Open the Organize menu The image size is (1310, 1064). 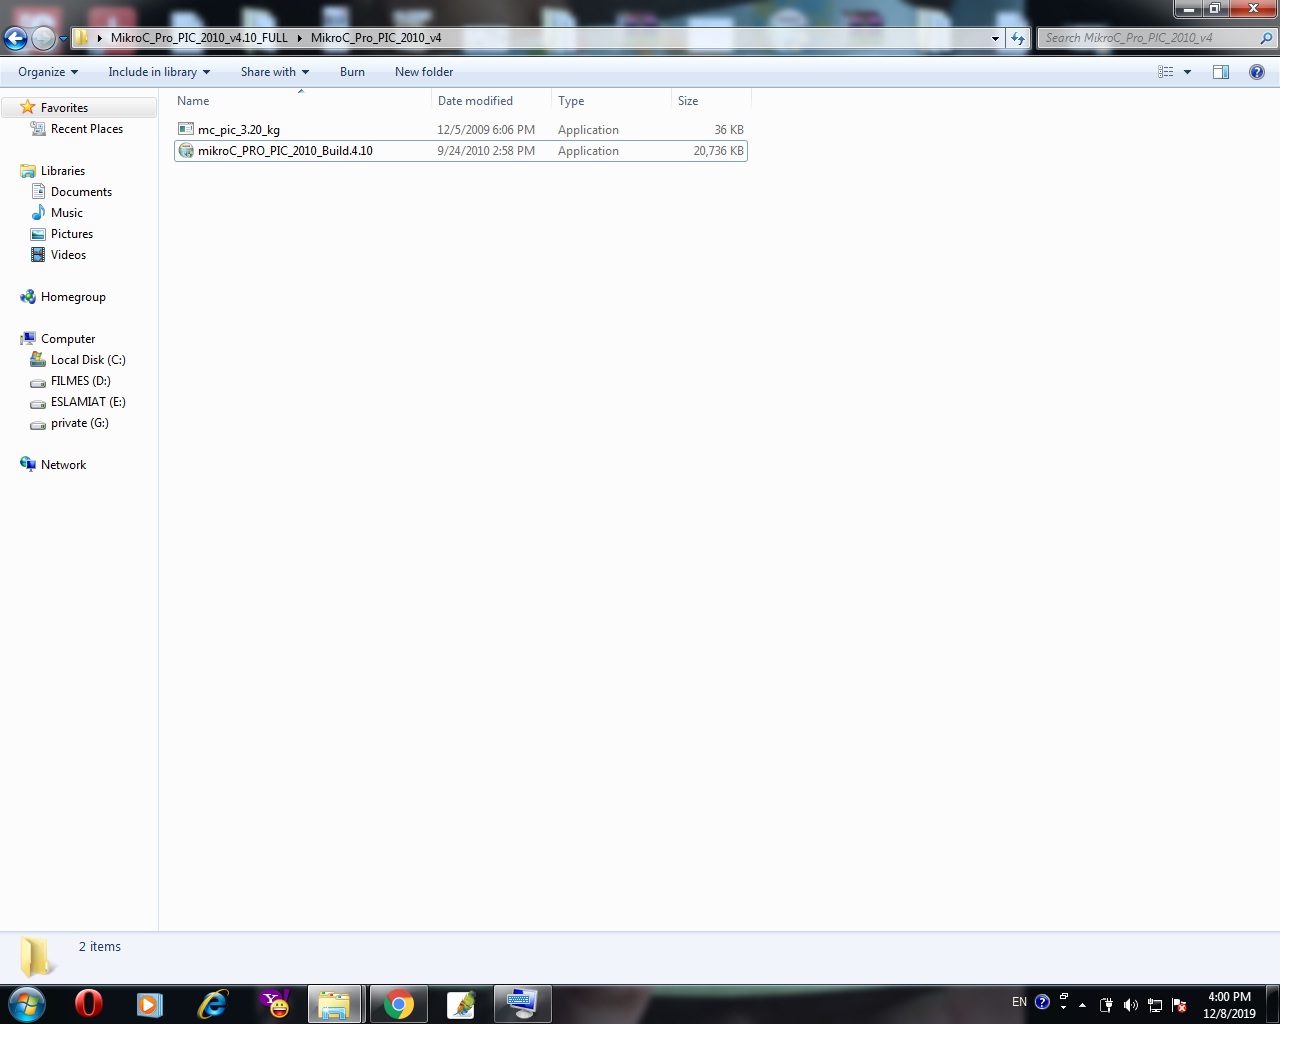(47, 72)
